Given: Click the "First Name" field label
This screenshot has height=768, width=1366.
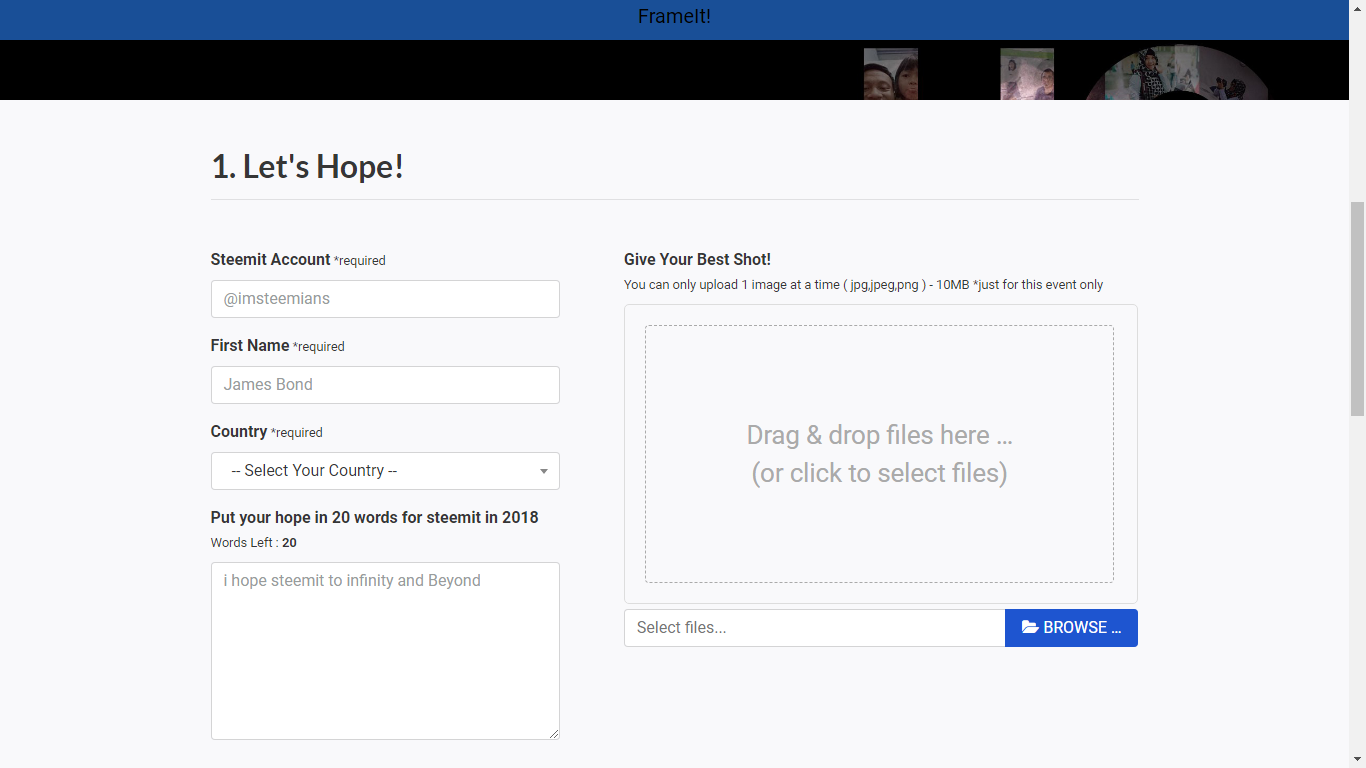Looking at the screenshot, I should pos(250,345).
